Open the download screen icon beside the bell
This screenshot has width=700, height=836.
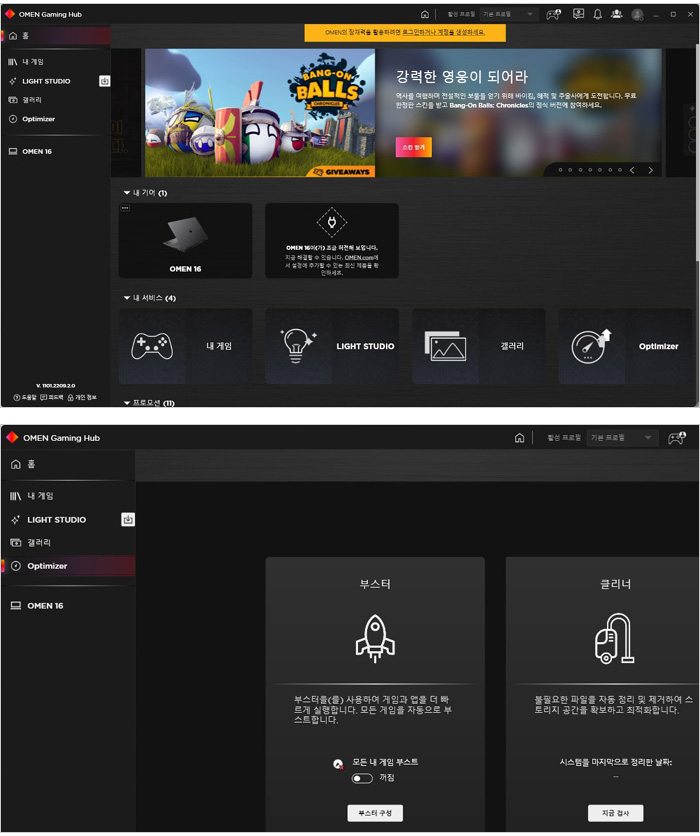tap(578, 14)
